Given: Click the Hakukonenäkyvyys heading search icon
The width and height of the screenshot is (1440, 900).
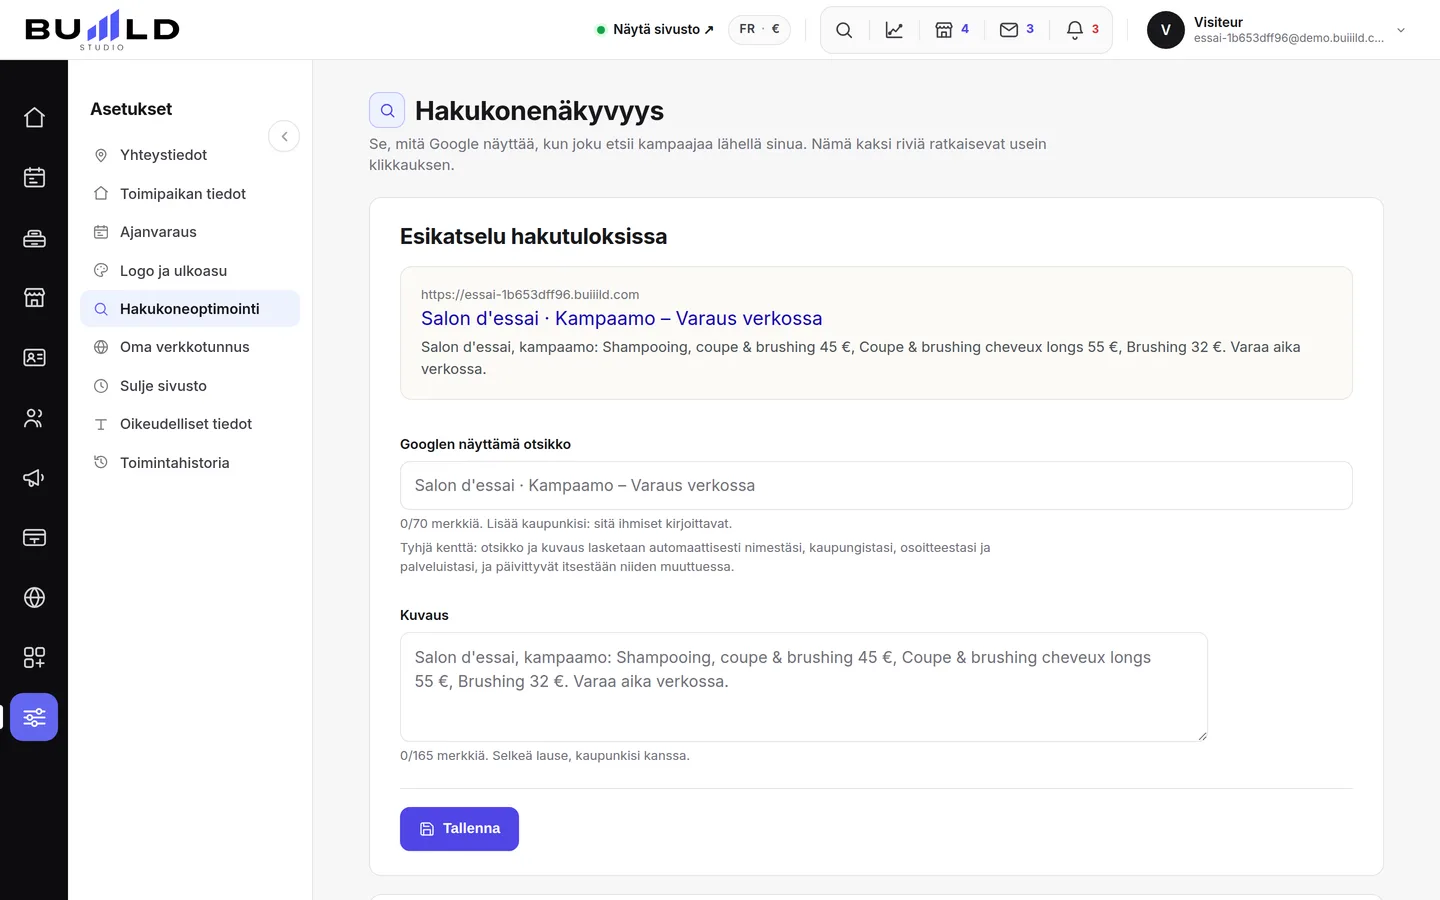Looking at the screenshot, I should coord(387,110).
